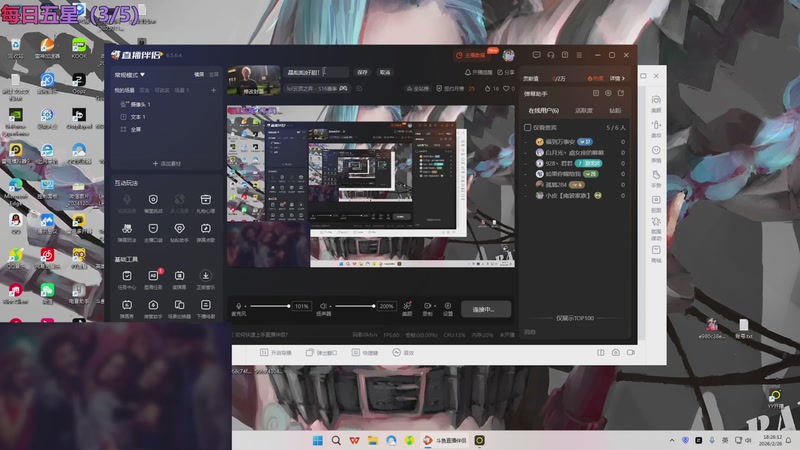800x450 pixels.
Task: Open the 美颜 beauty tool in bottom bar
Action: pos(407,309)
